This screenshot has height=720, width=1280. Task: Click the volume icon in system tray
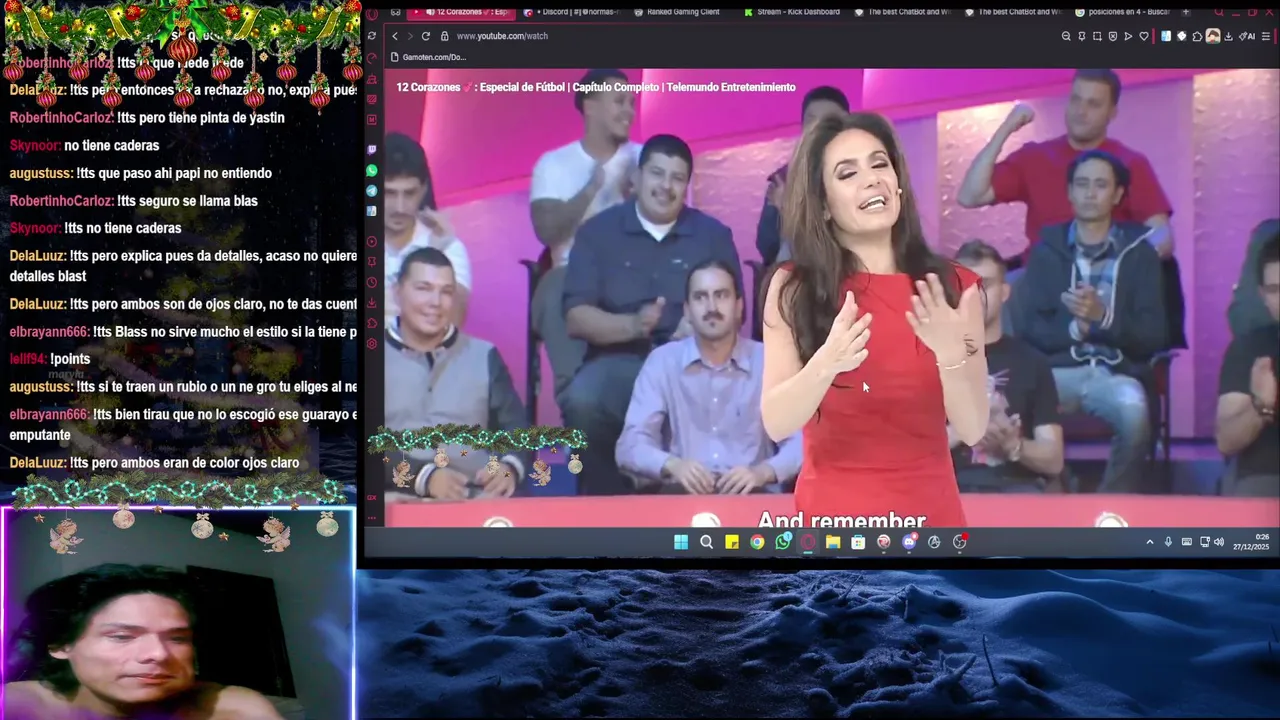coord(1218,542)
